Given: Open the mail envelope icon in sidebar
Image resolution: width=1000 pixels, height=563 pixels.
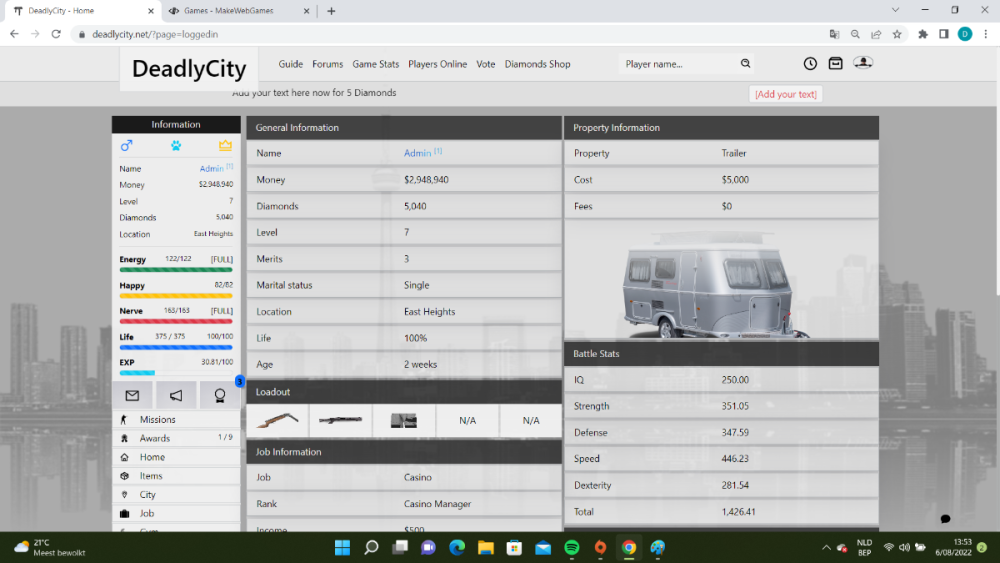Looking at the screenshot, I should [132, 395].
